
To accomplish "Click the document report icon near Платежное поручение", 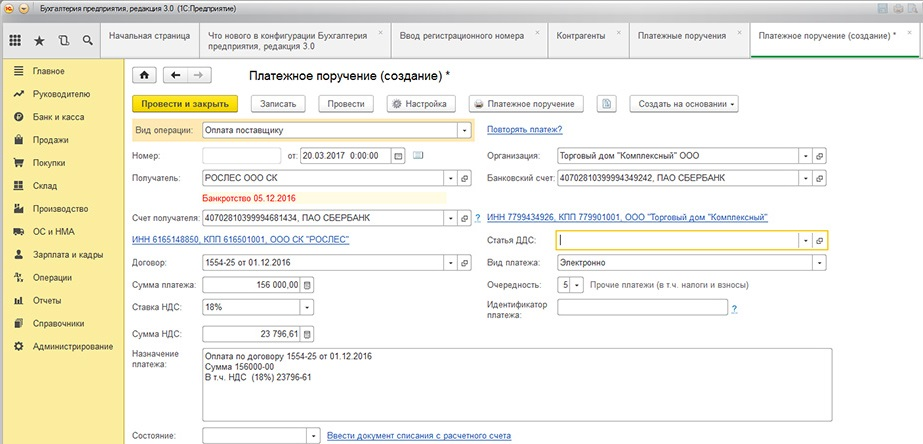I will tap(606, 104).
